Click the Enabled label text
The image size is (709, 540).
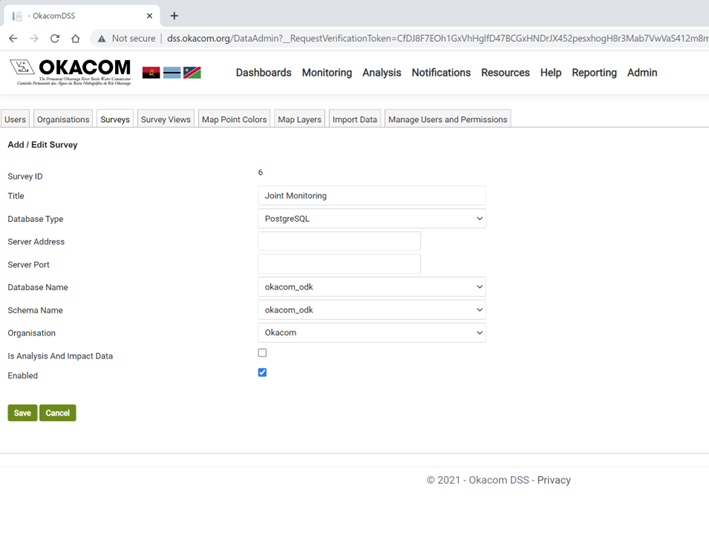23,375
